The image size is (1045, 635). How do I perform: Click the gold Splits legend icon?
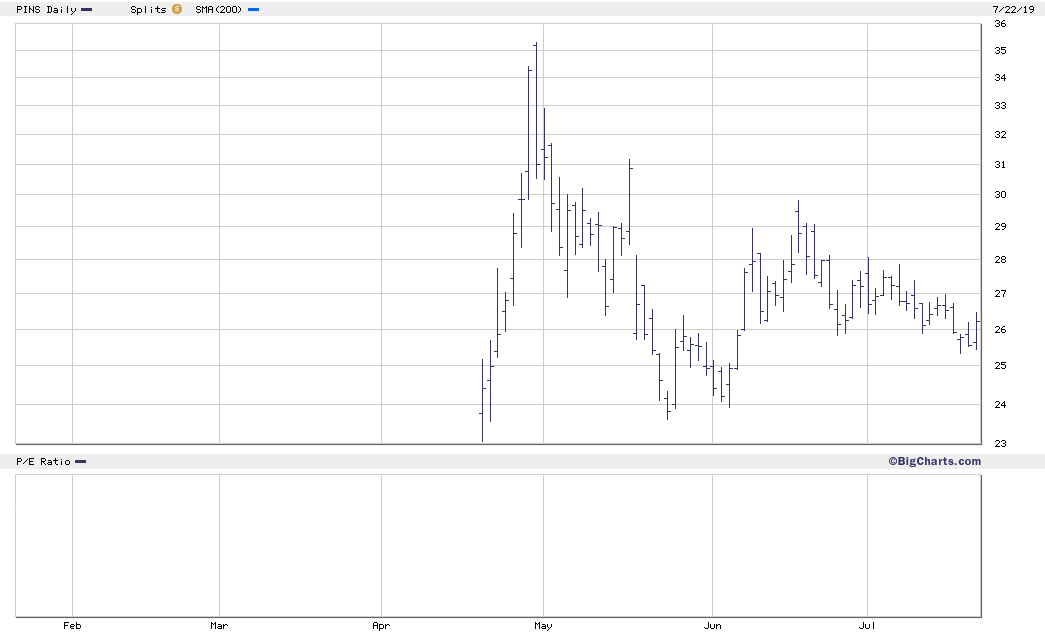click(177, 9)
